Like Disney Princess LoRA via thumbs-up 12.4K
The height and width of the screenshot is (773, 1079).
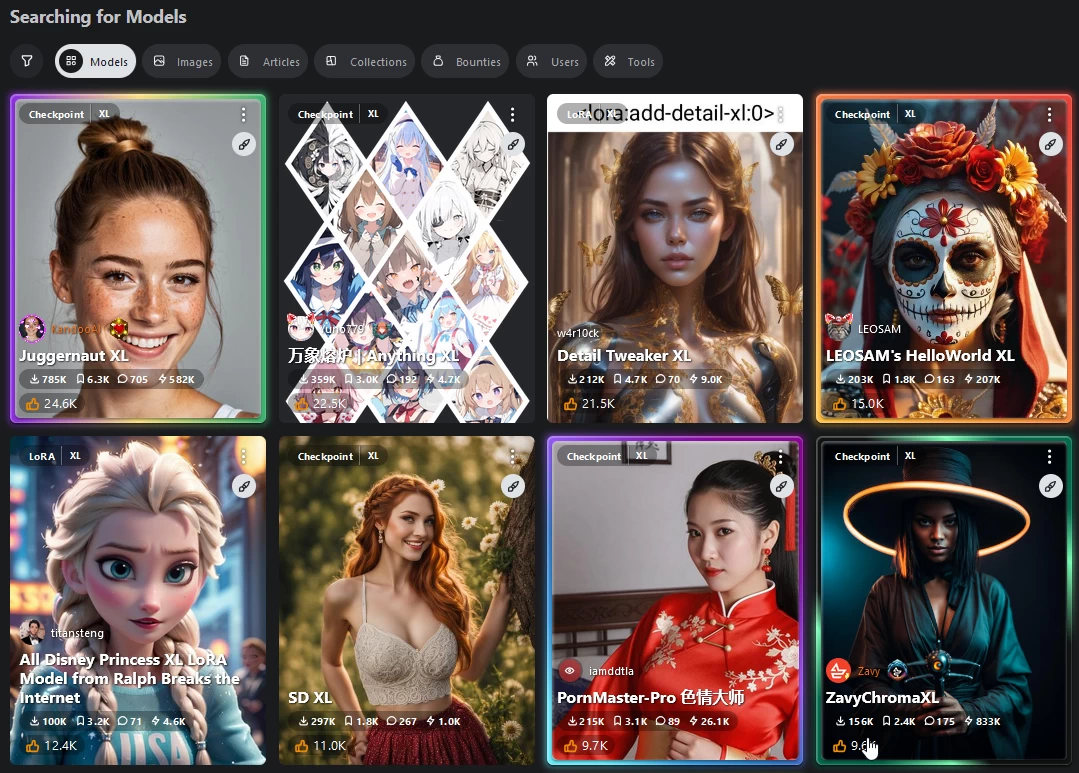[x=52, y=745]
